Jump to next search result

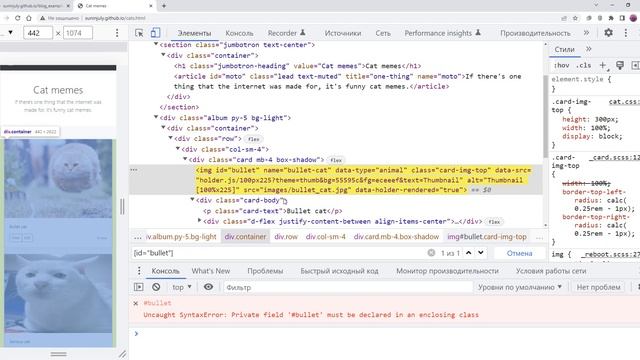coord(481,253)
